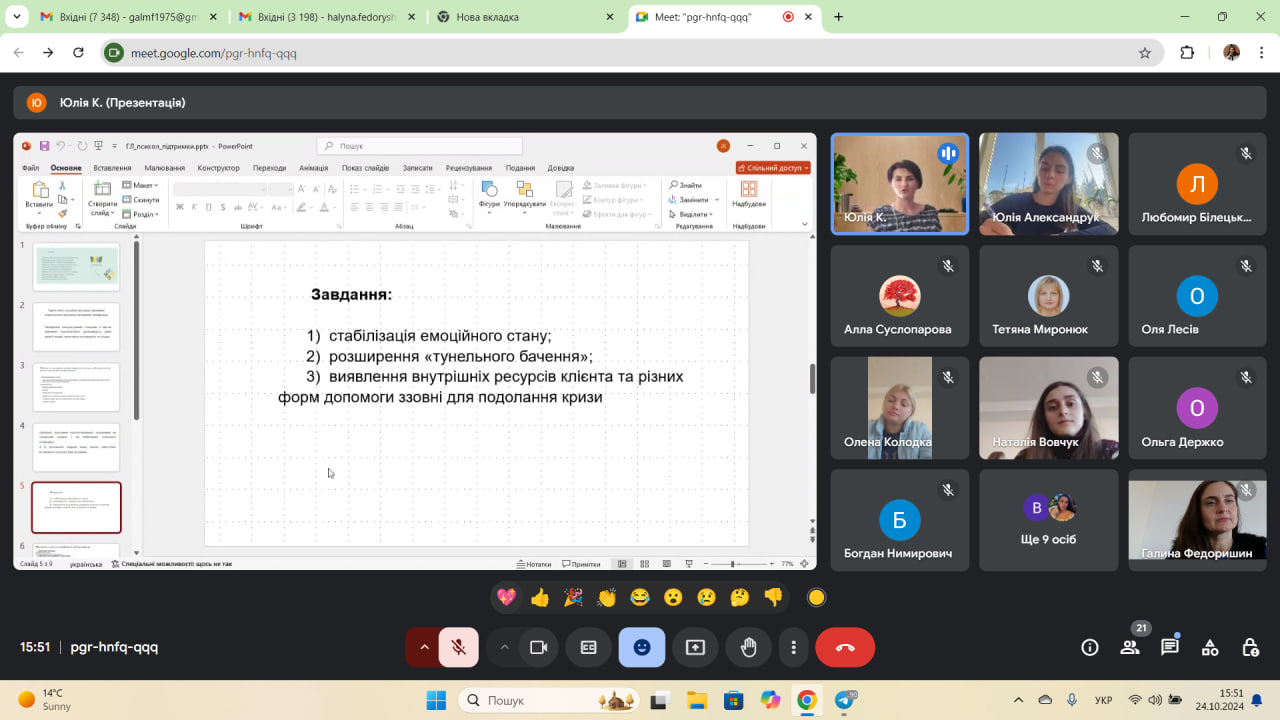Leave the call with red button
The height and width of the screenshot is (720, 1280).
tap(845, 647)
